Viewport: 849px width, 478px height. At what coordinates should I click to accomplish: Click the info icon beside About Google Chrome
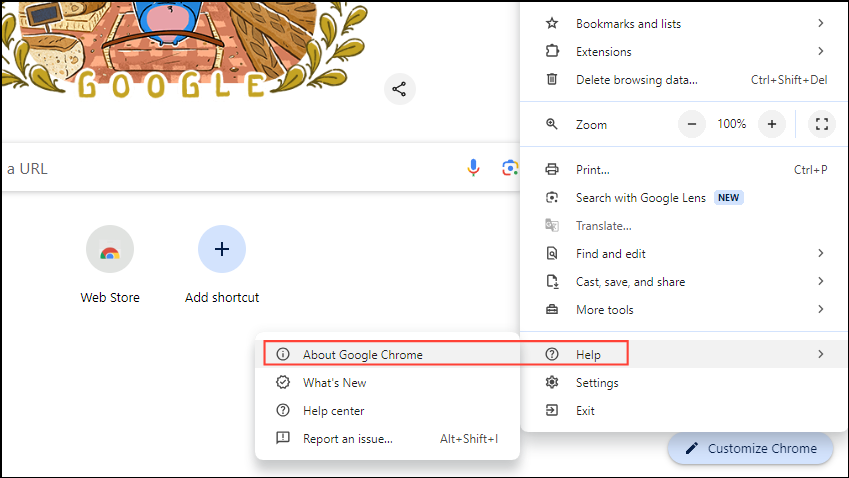click(283, 355)
